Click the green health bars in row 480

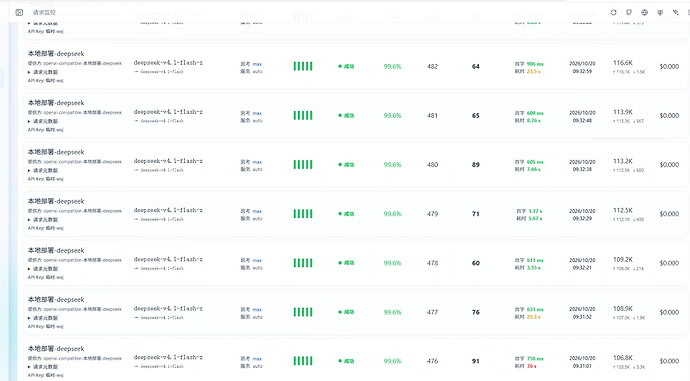(303, 165)
